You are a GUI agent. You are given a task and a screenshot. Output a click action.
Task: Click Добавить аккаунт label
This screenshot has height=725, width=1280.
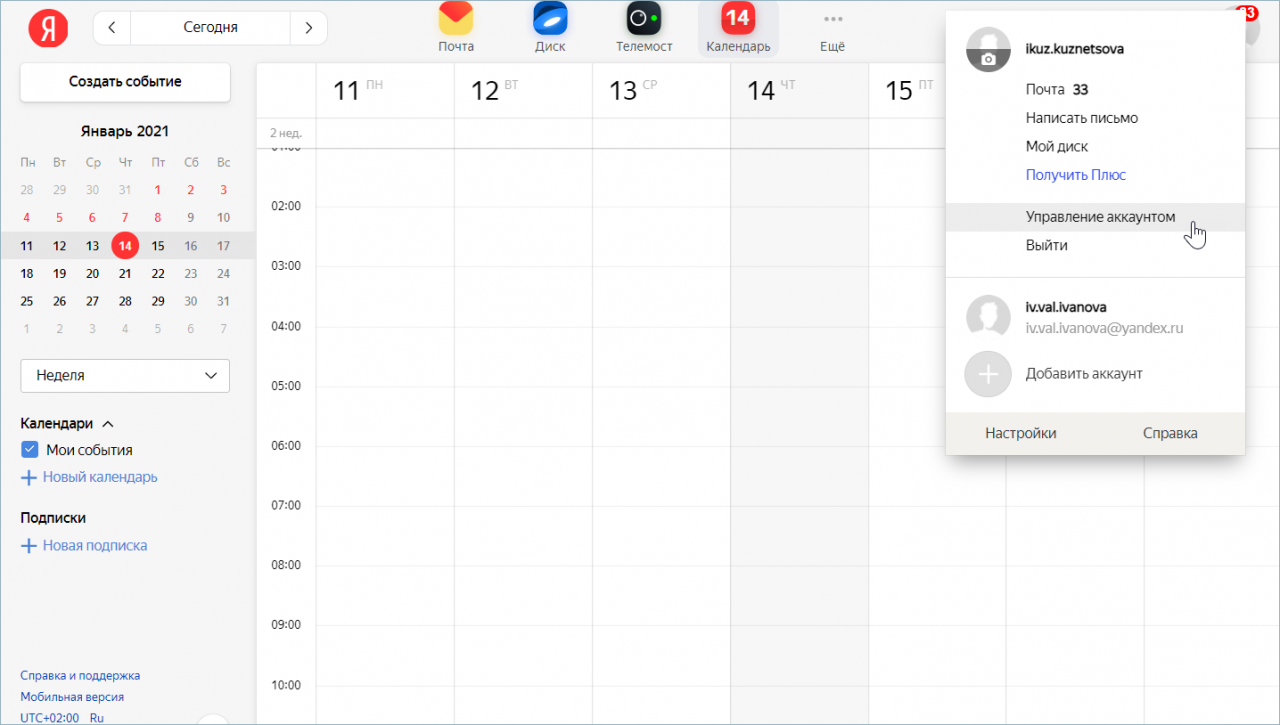pyautogui.click(x=1084, y=374)
